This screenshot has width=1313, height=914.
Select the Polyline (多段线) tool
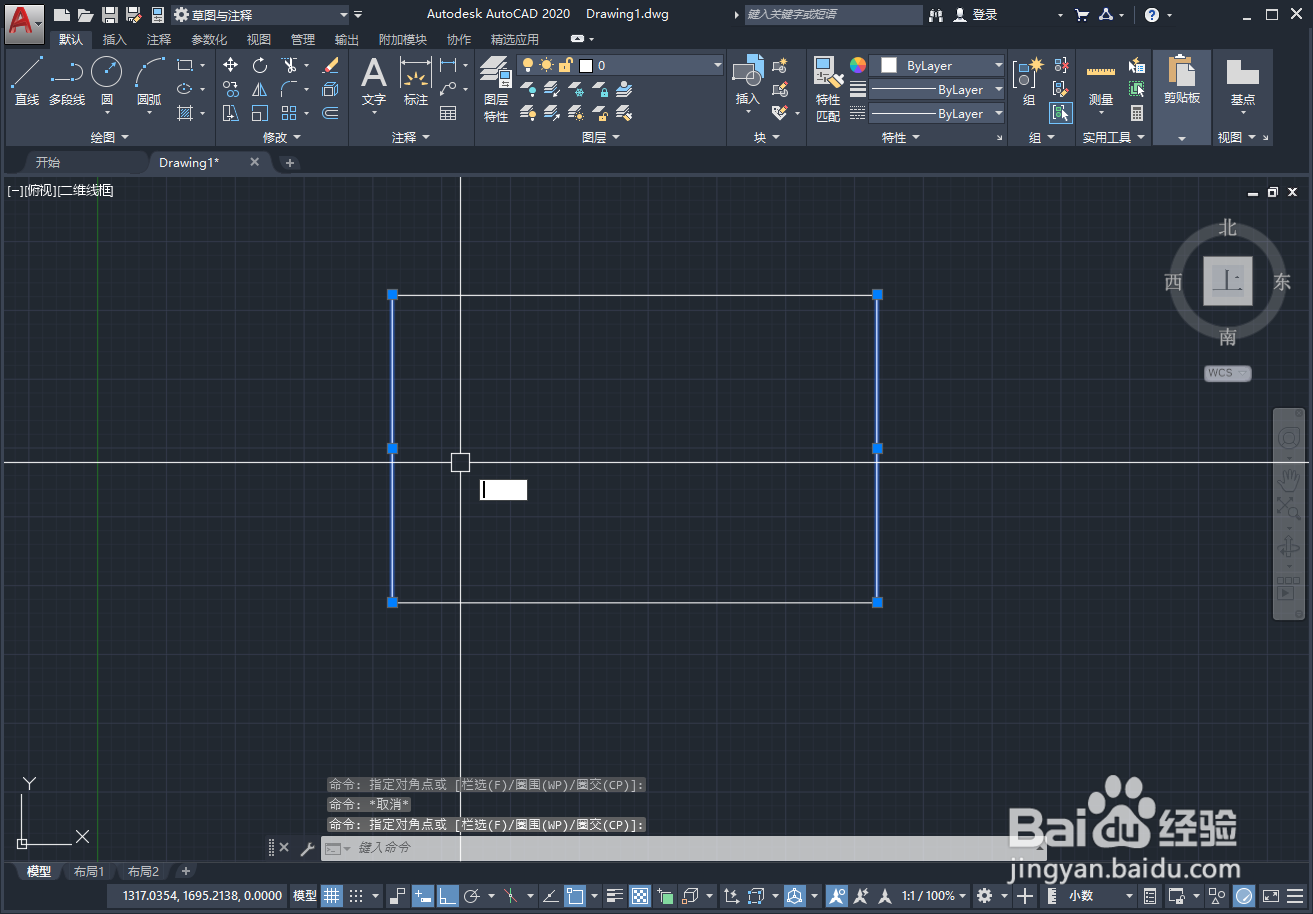67,81
